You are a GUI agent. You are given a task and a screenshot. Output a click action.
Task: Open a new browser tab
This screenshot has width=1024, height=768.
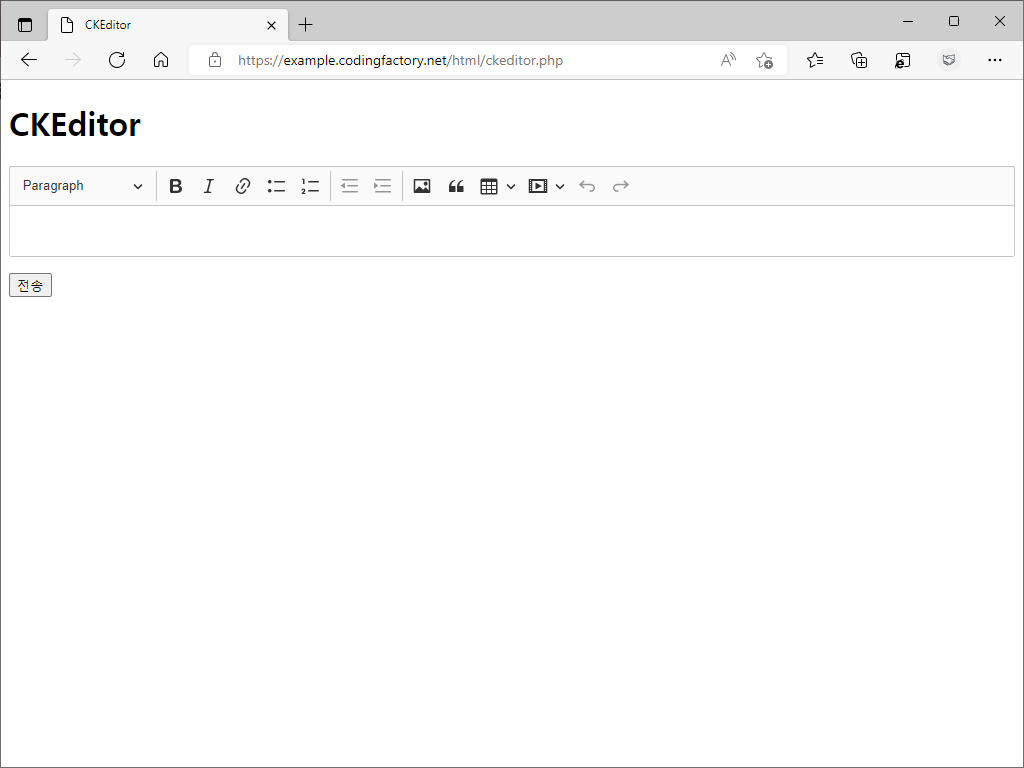pyautogui.click(x=305, y=25)
